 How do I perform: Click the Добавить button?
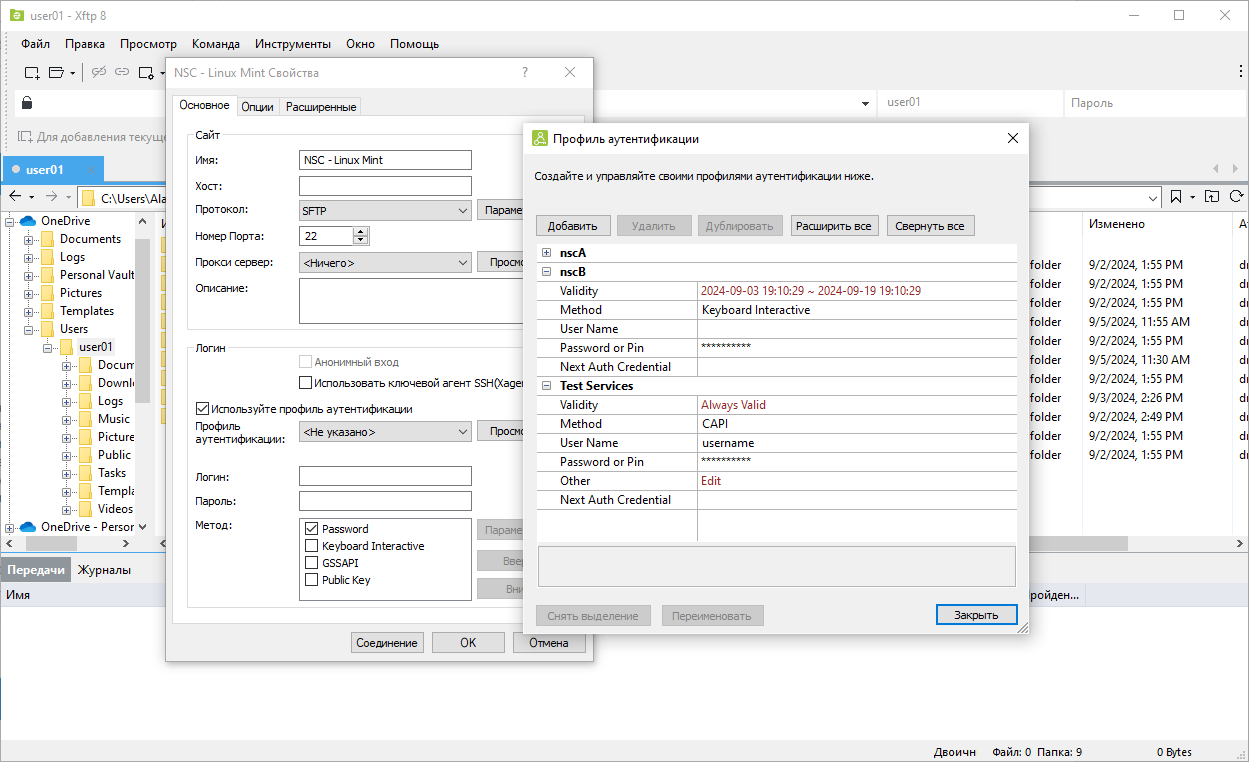coord(573,226)
